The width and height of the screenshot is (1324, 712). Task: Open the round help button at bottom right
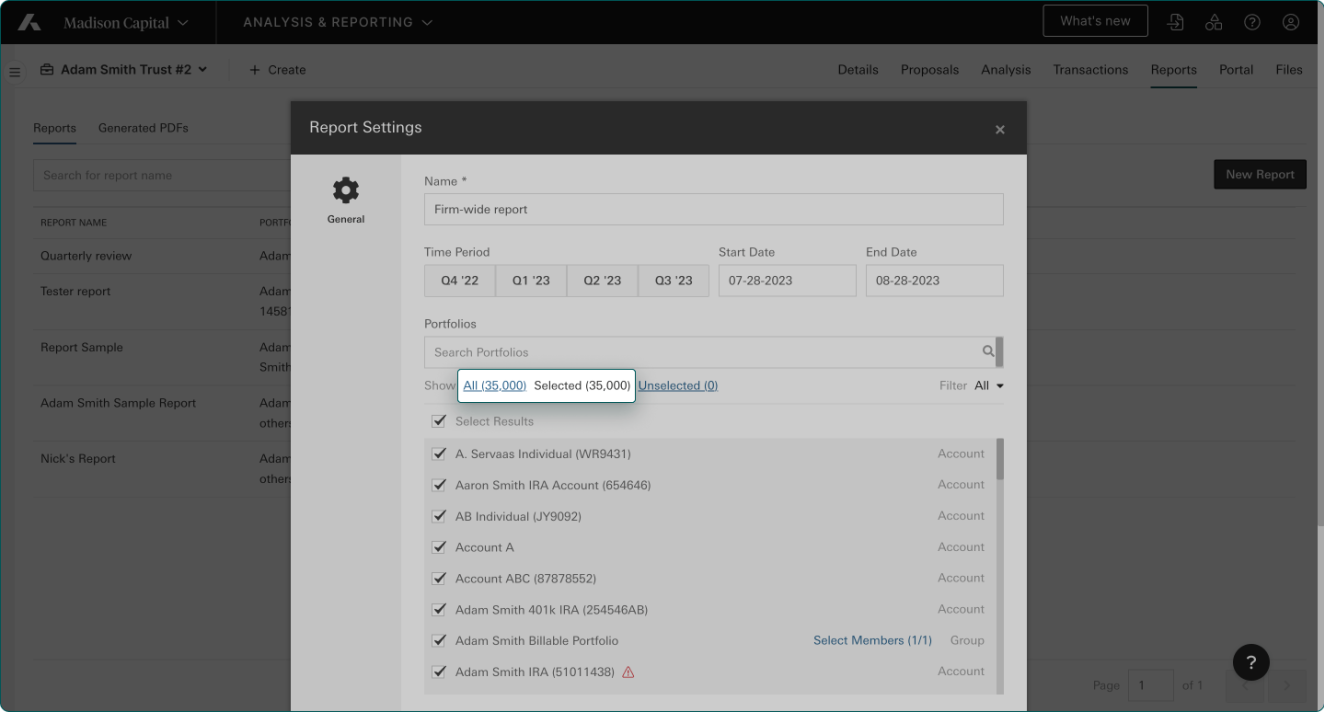pos(1251,662)
